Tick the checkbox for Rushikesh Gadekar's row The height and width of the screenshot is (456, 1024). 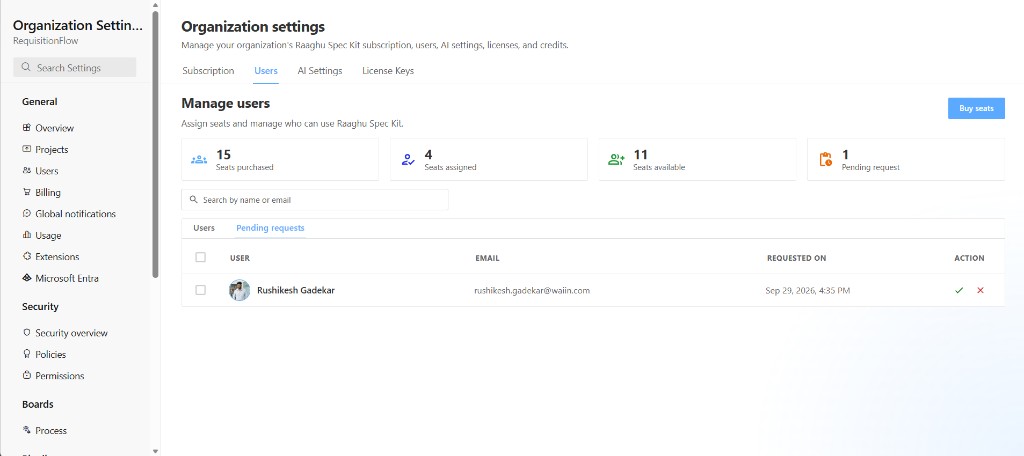[200, 290]
